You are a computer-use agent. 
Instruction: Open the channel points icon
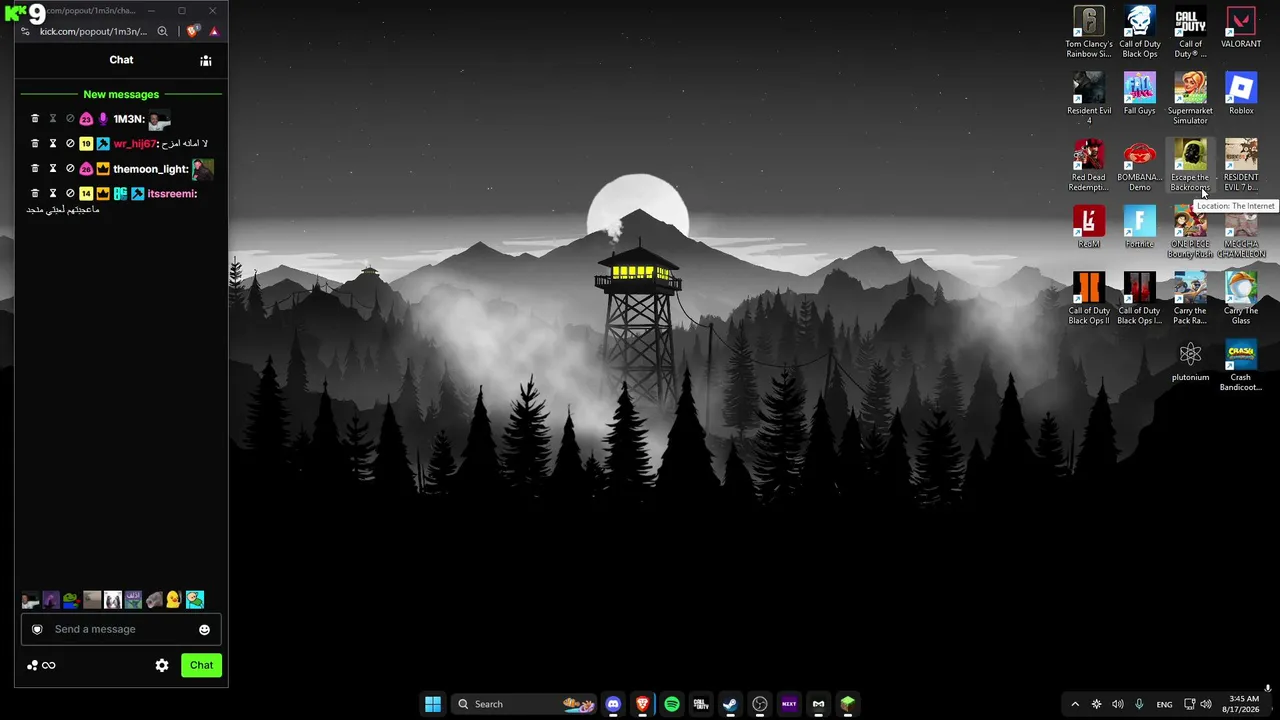(33, 665)
